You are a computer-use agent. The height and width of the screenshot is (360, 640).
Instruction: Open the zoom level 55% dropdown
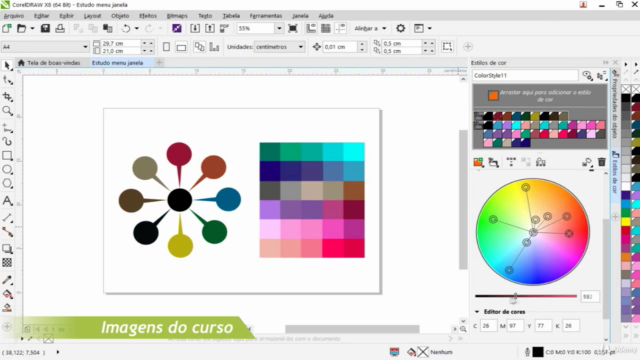279,28
